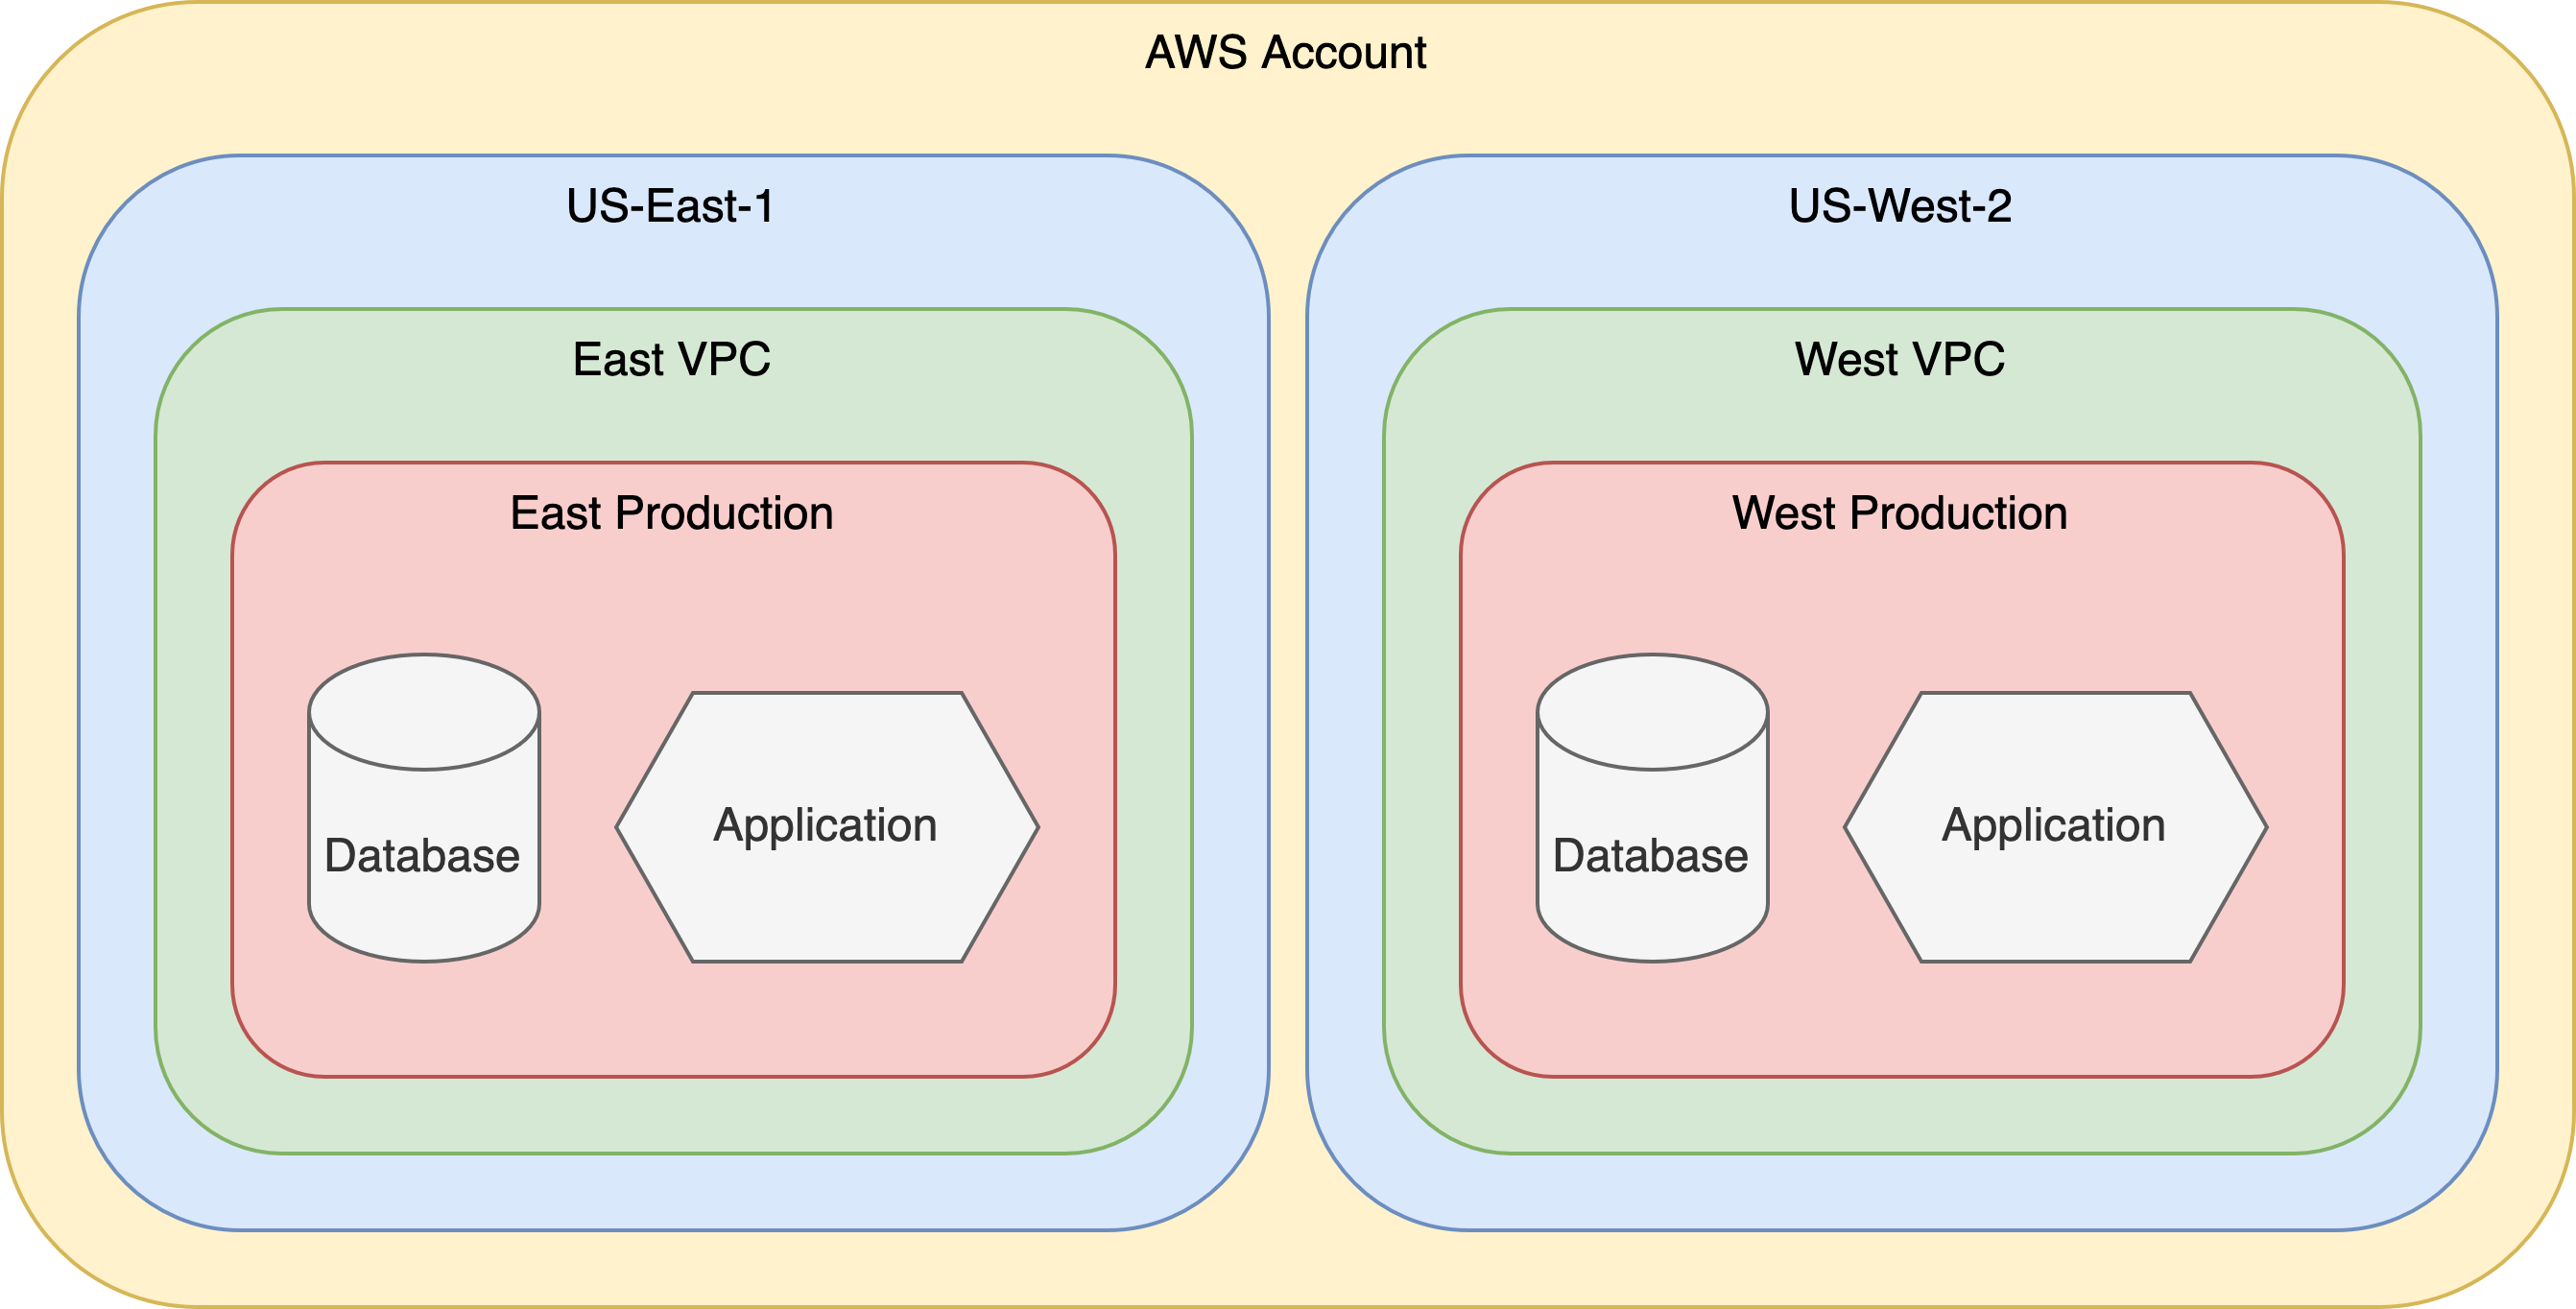Click the US-East-1 region label
2576x1309 pixels.
tap(670, 206)
